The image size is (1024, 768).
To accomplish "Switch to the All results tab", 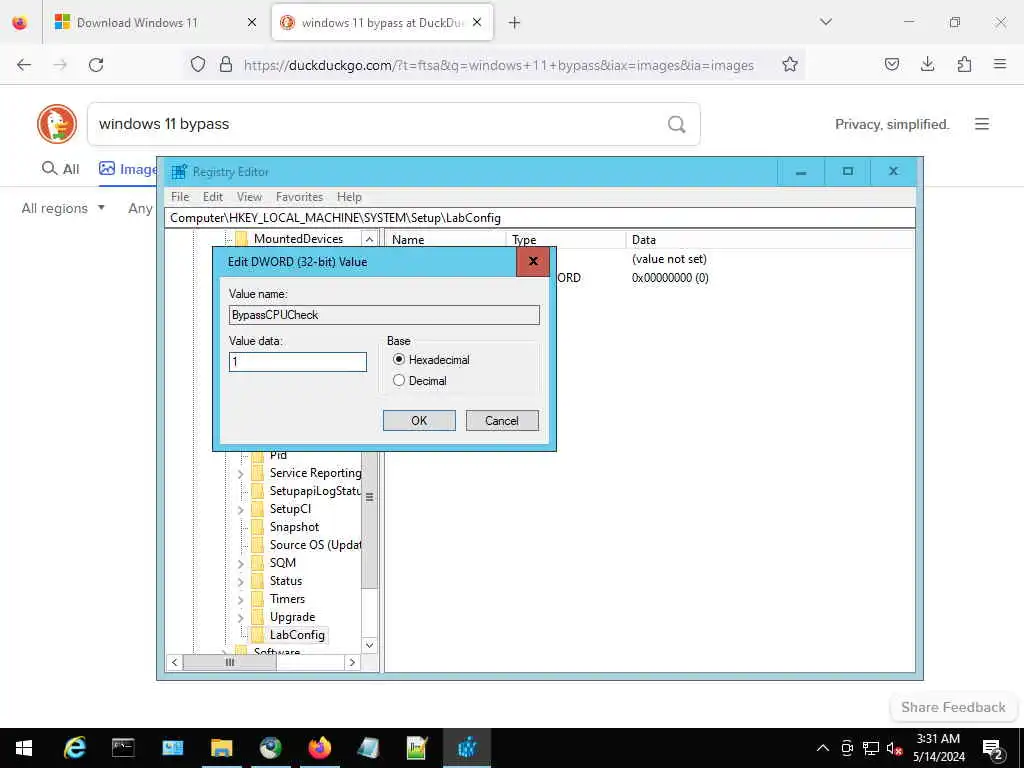I will (60, 169).
